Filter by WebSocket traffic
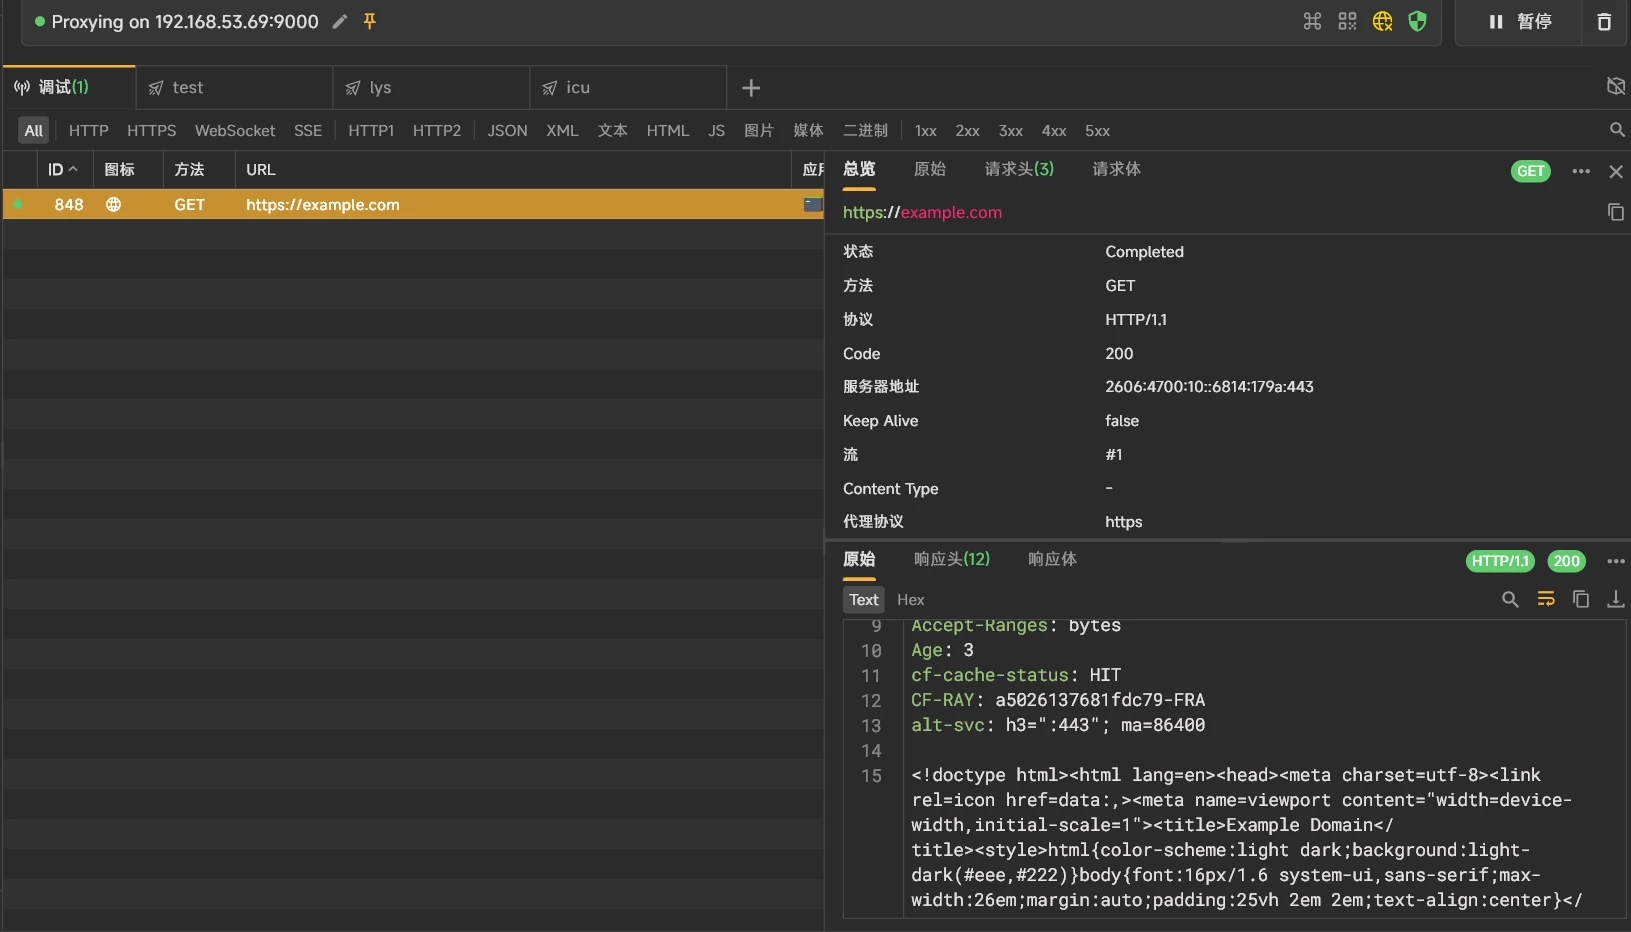This screenshot has width=1631, height=932. (x=235, y=130)
